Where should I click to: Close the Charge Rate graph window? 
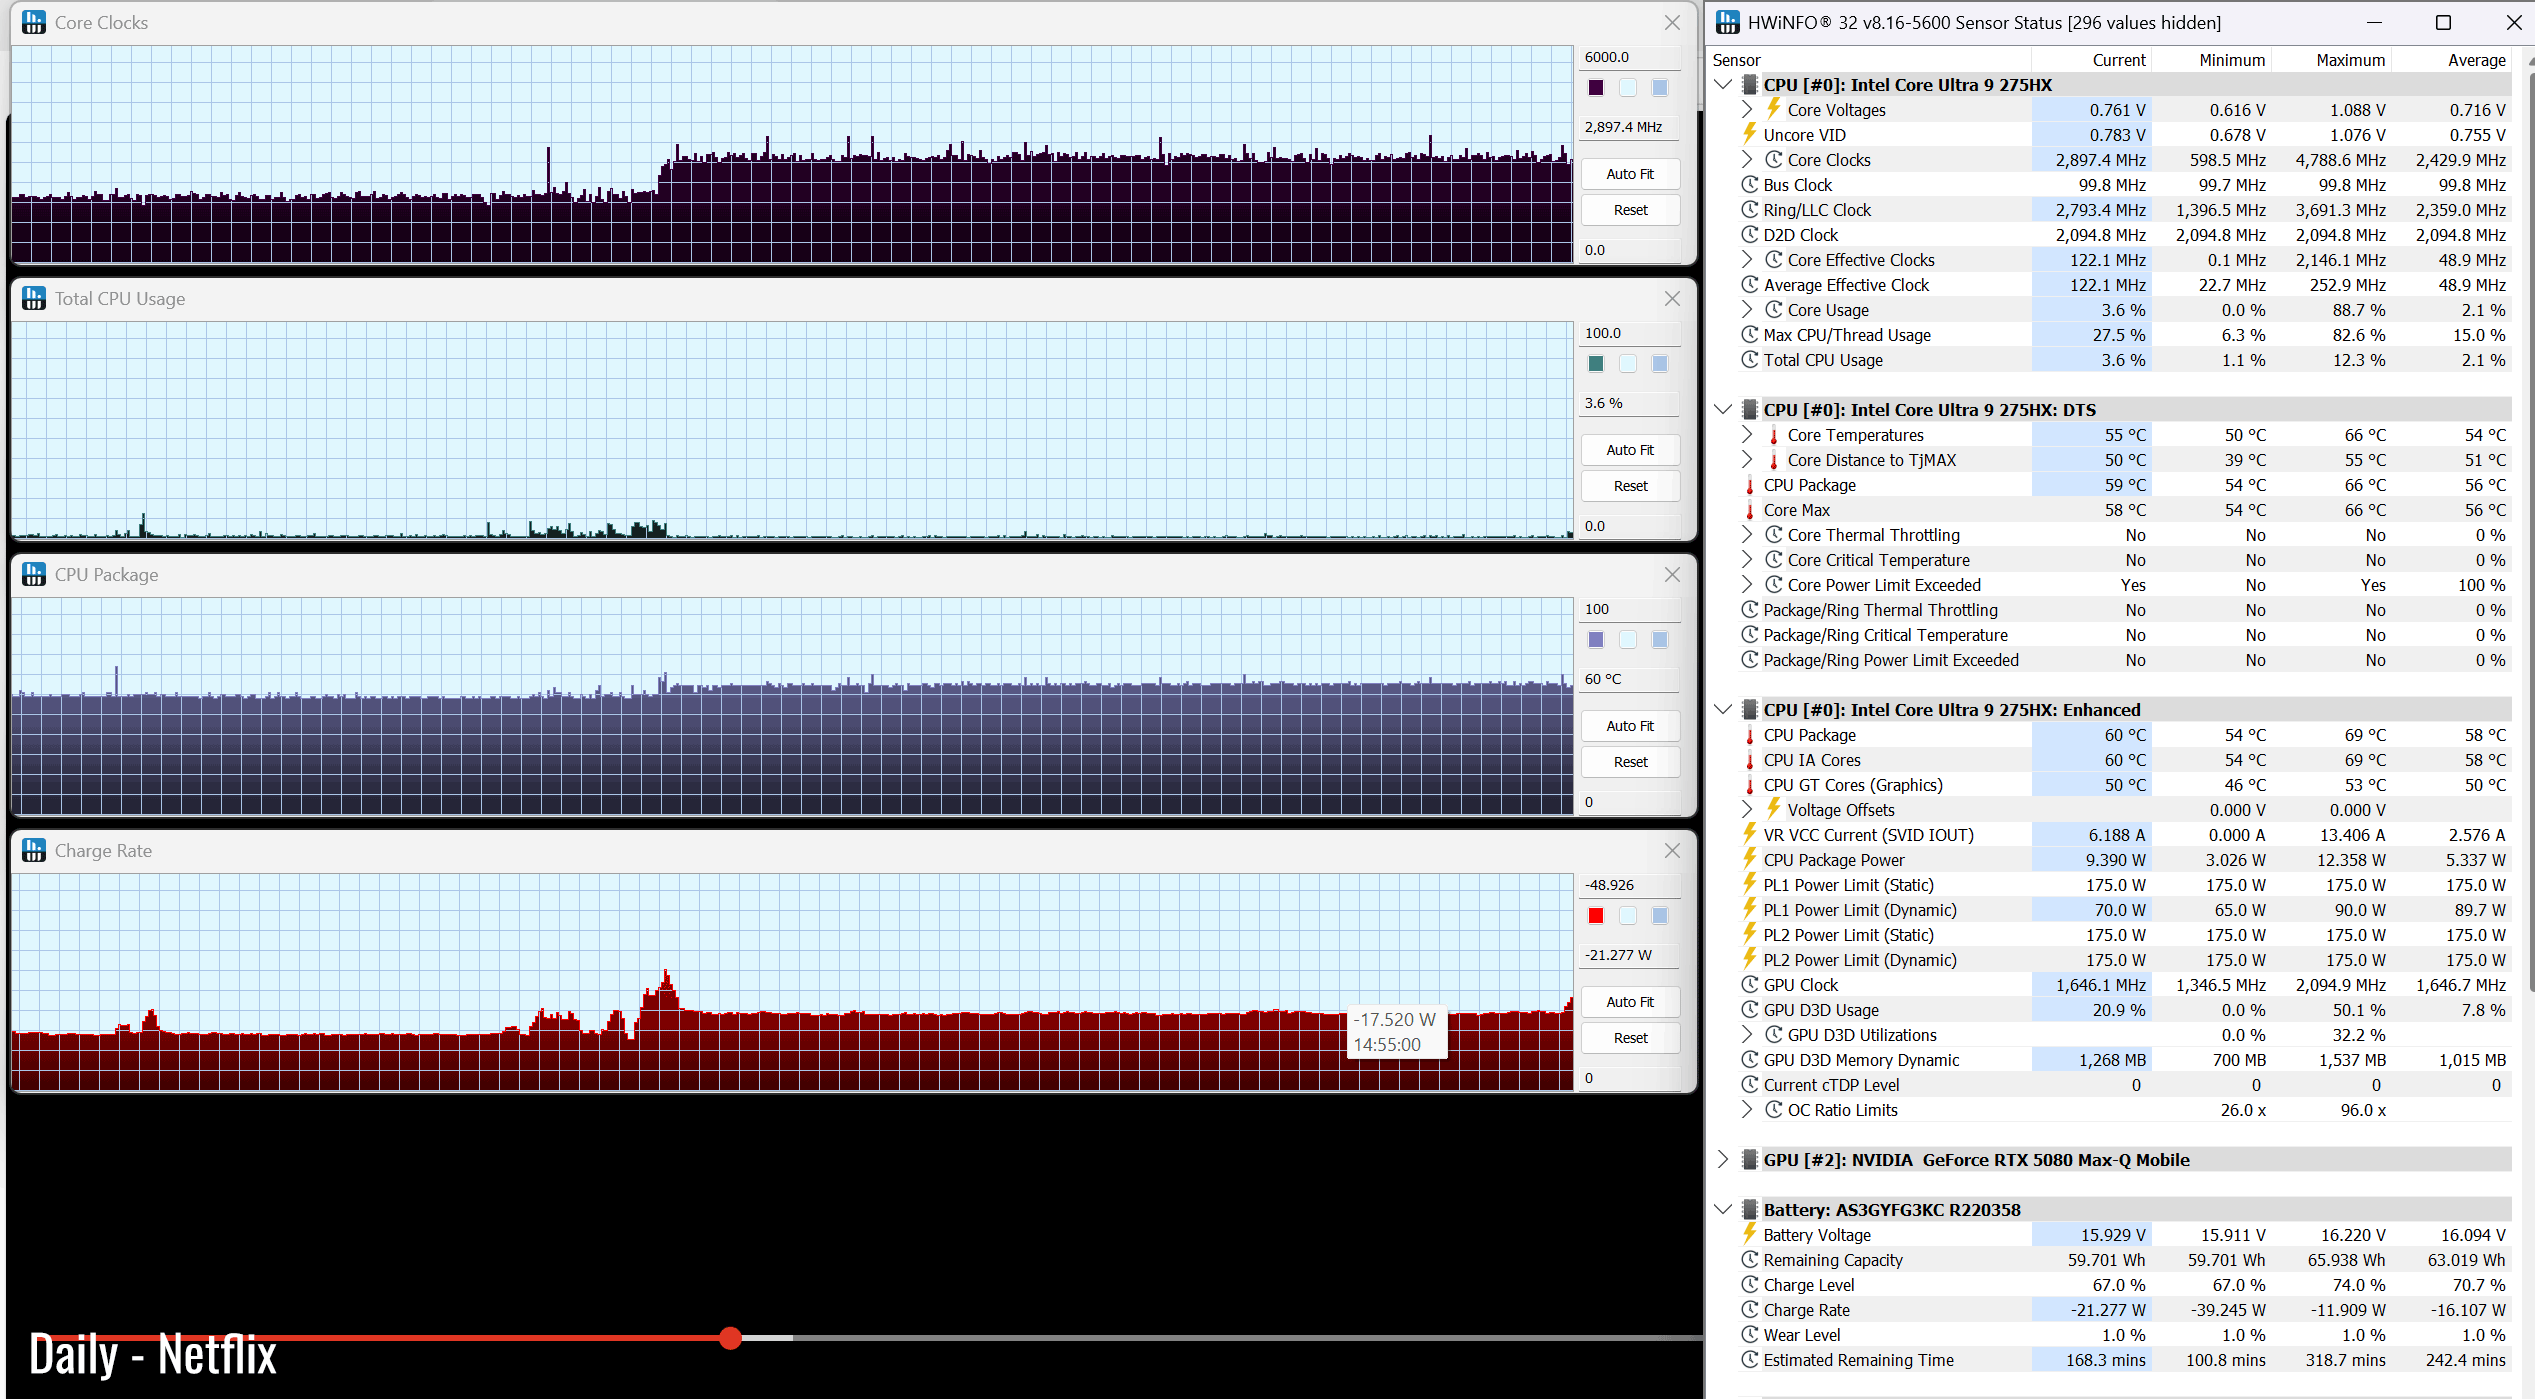[x=1672, y=851]
